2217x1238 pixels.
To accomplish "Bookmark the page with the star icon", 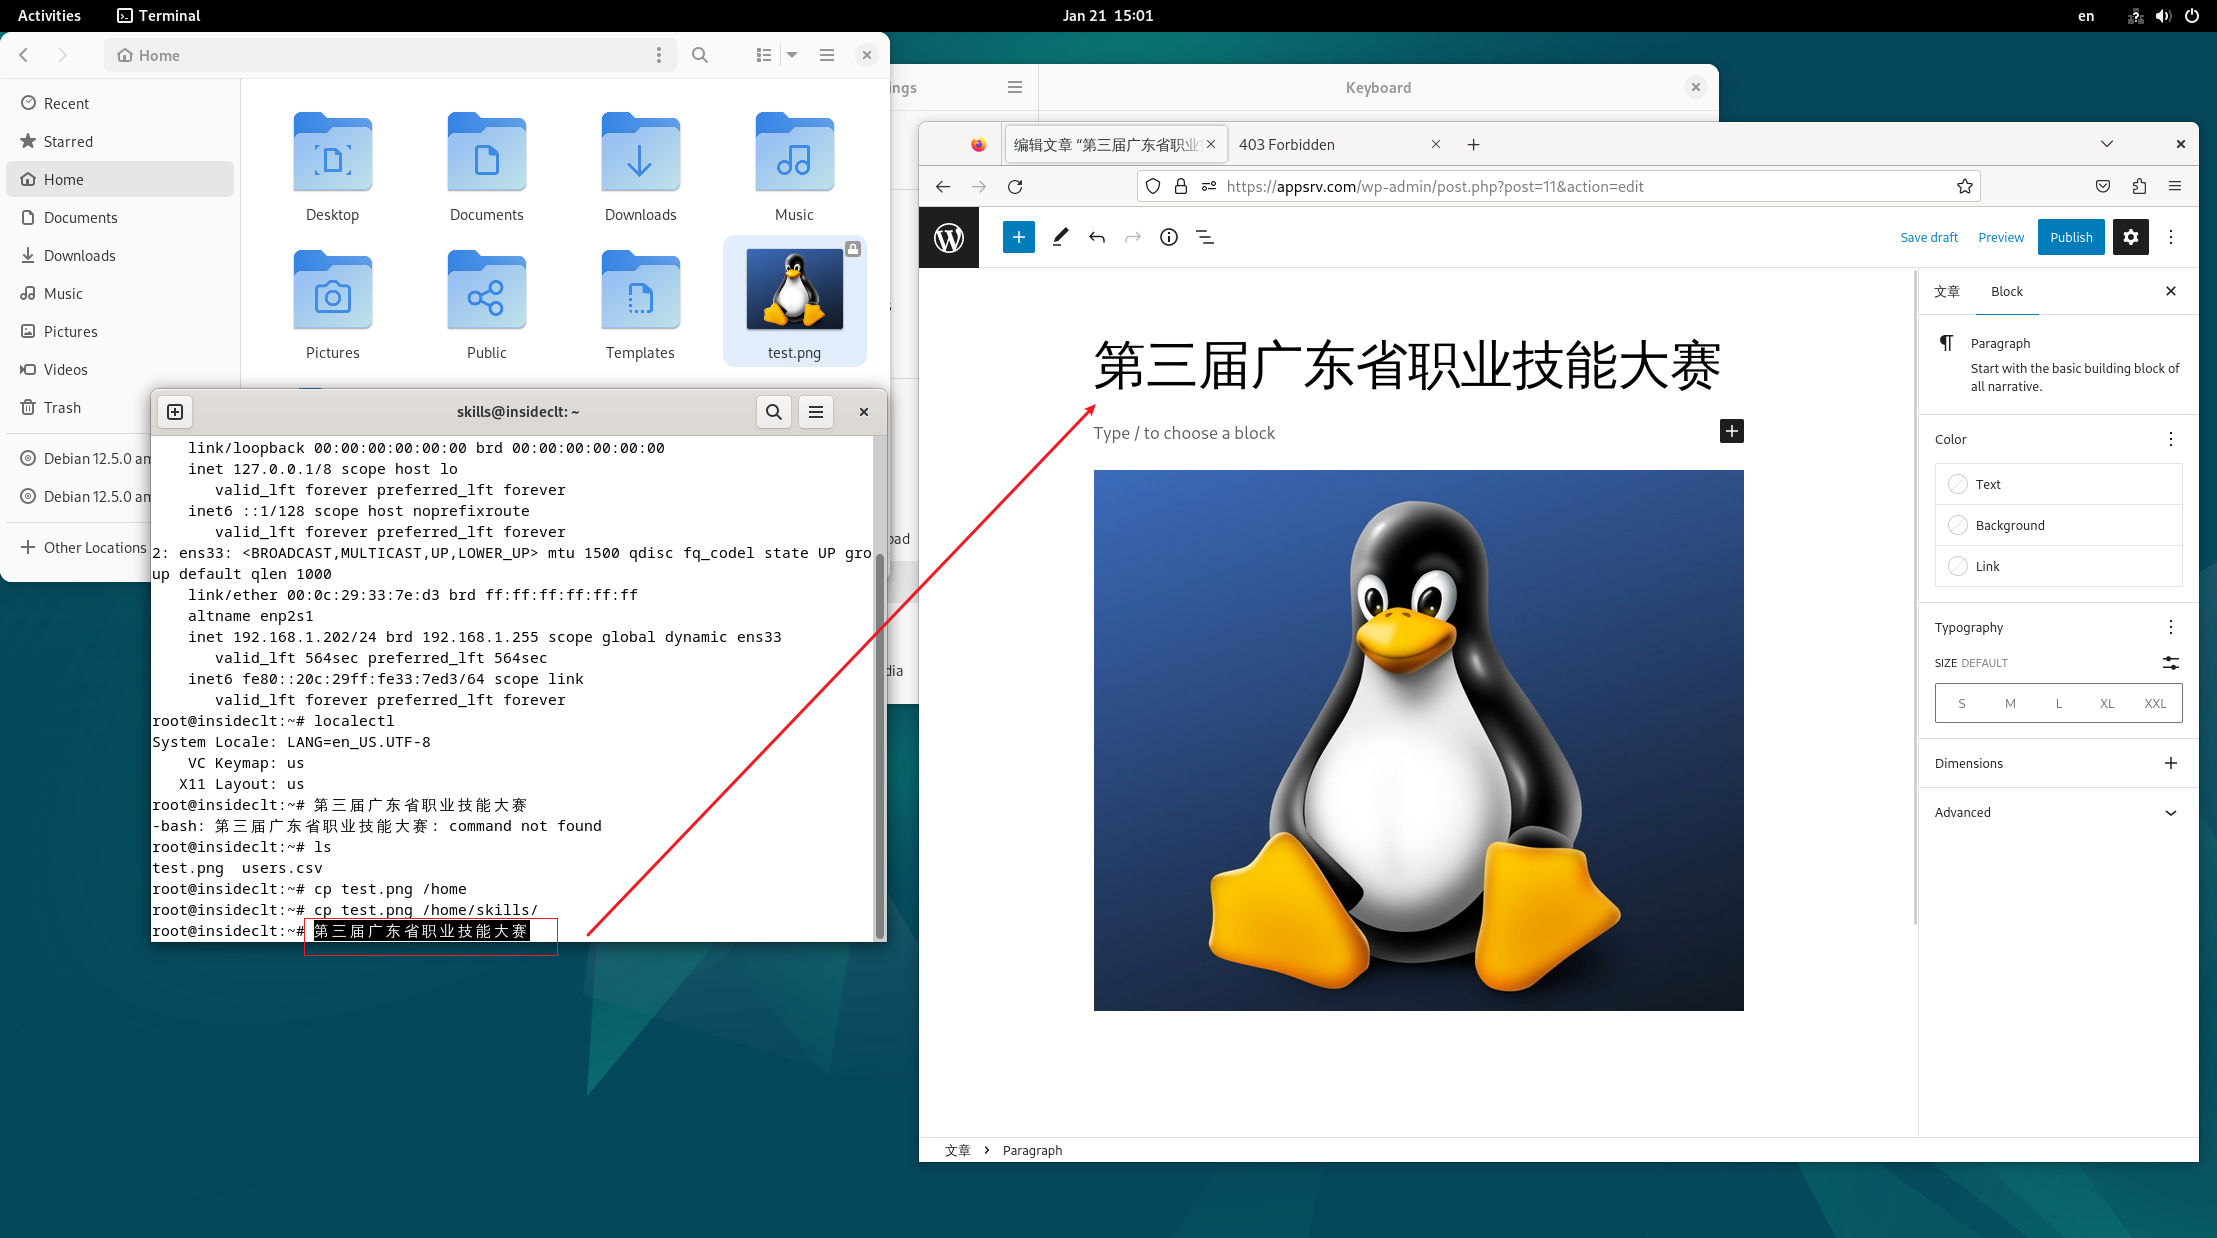I will coord(1964,186).
